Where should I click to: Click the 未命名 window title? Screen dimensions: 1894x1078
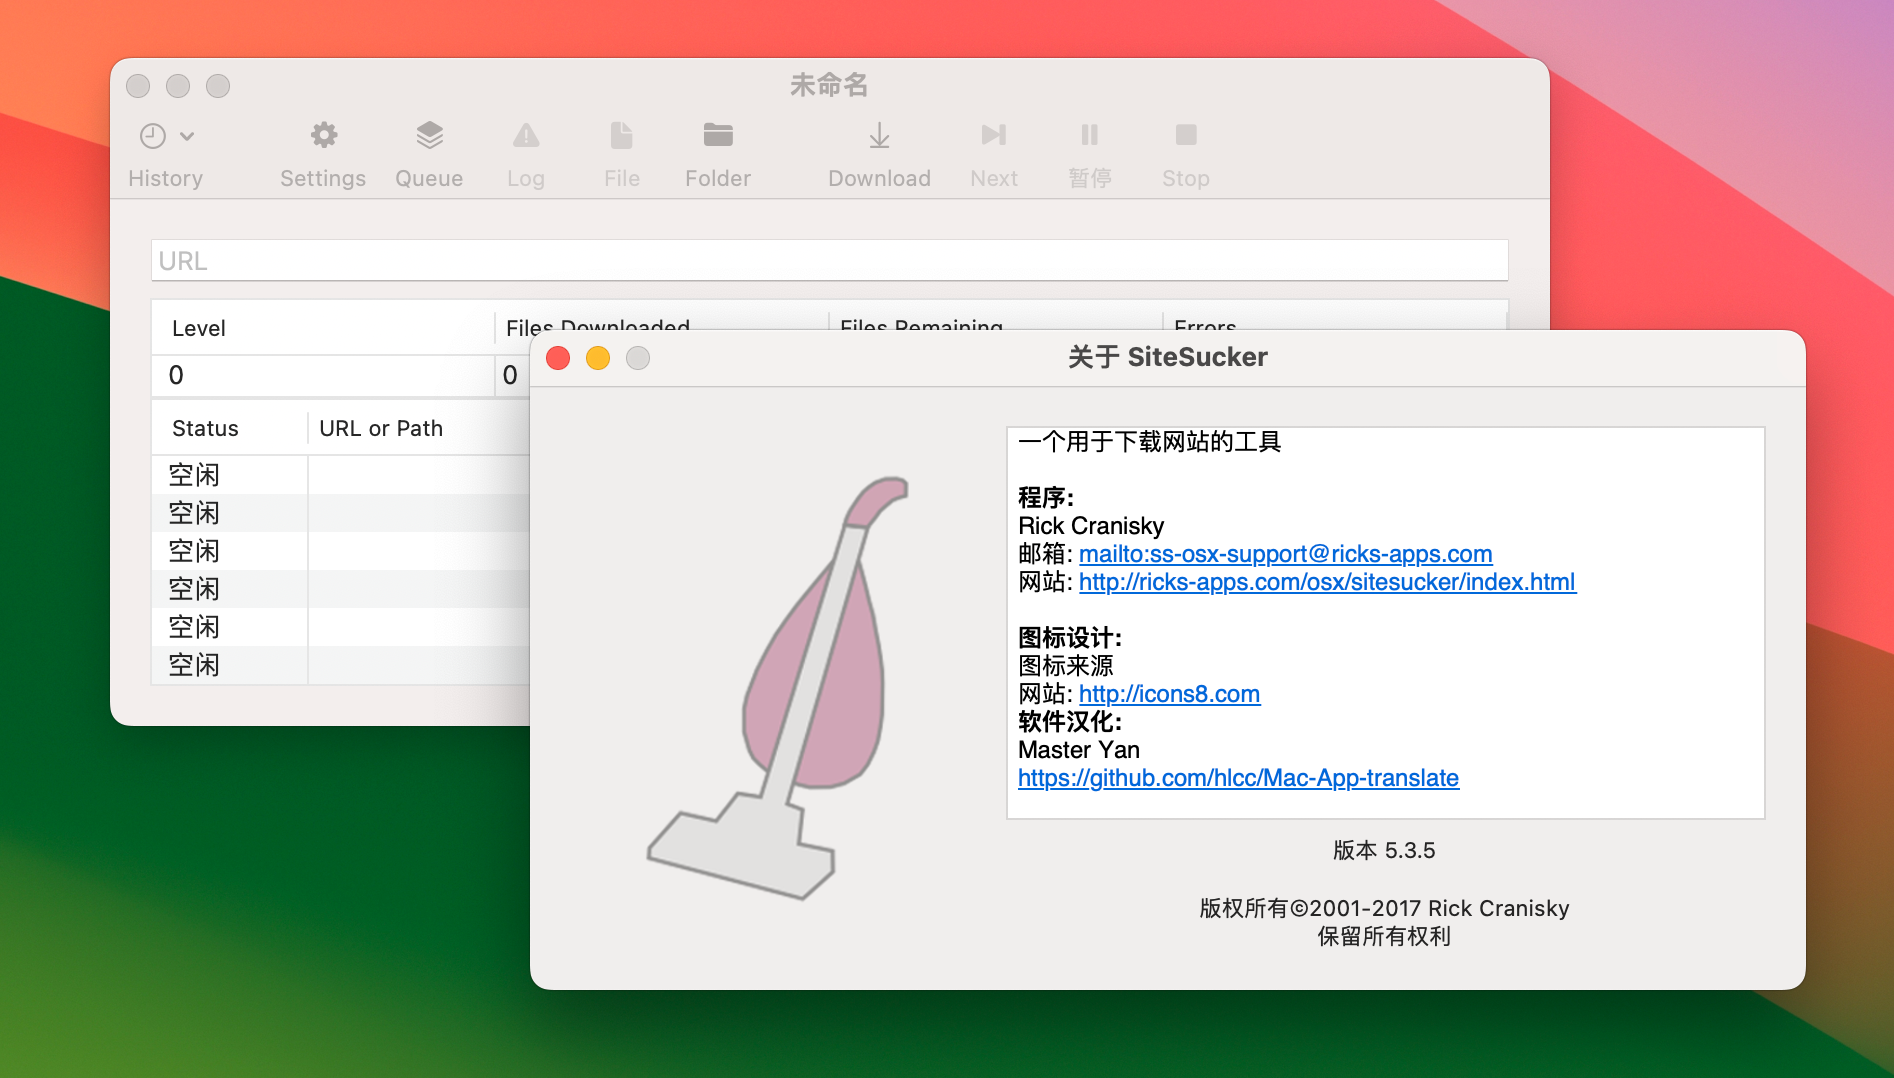click(x=829, y=85)
